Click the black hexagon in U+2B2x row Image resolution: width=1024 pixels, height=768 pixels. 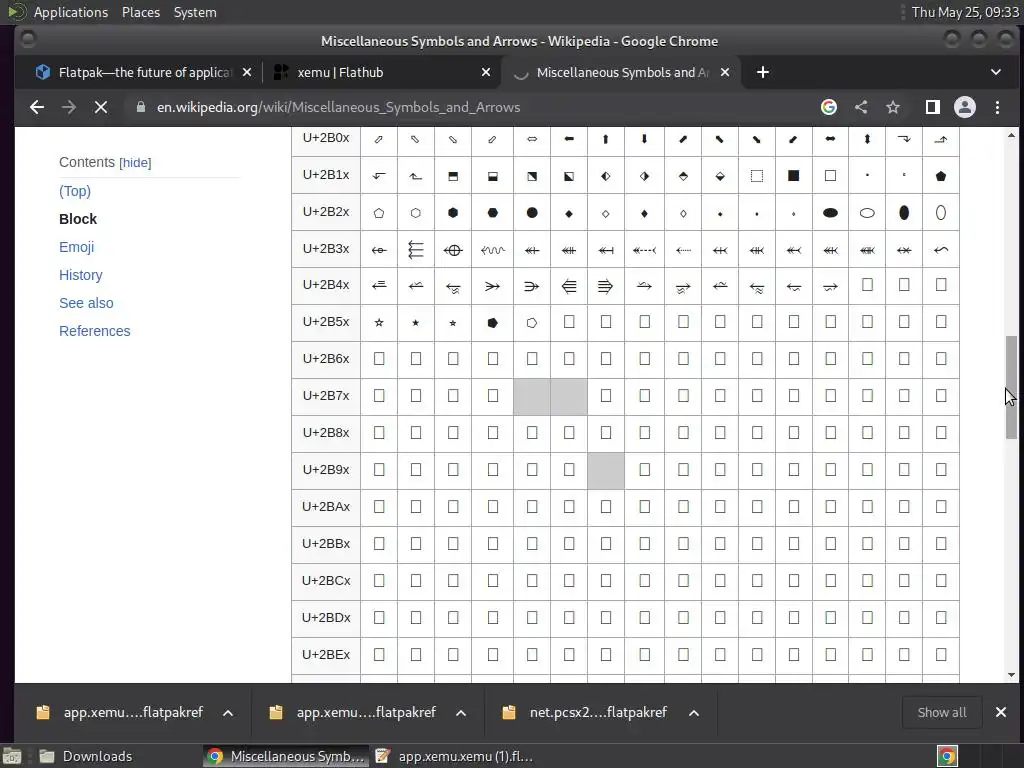tap(453, 213)
